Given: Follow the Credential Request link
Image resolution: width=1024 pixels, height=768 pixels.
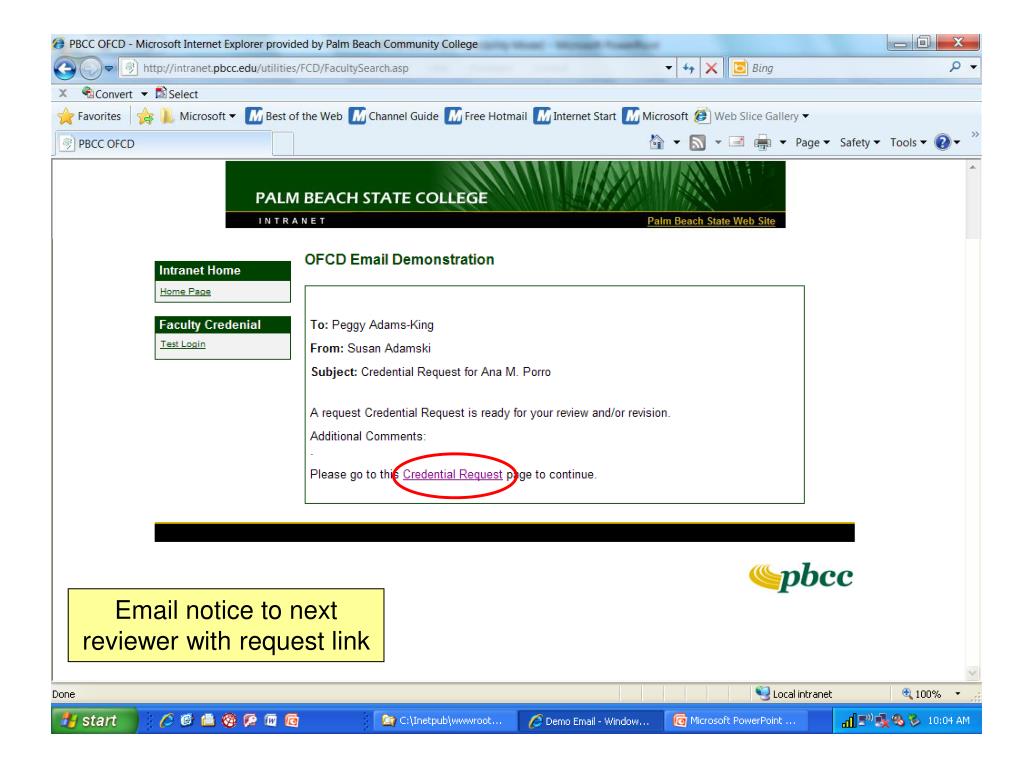Looking at the screenshot, I should click(x=453, y=475).
